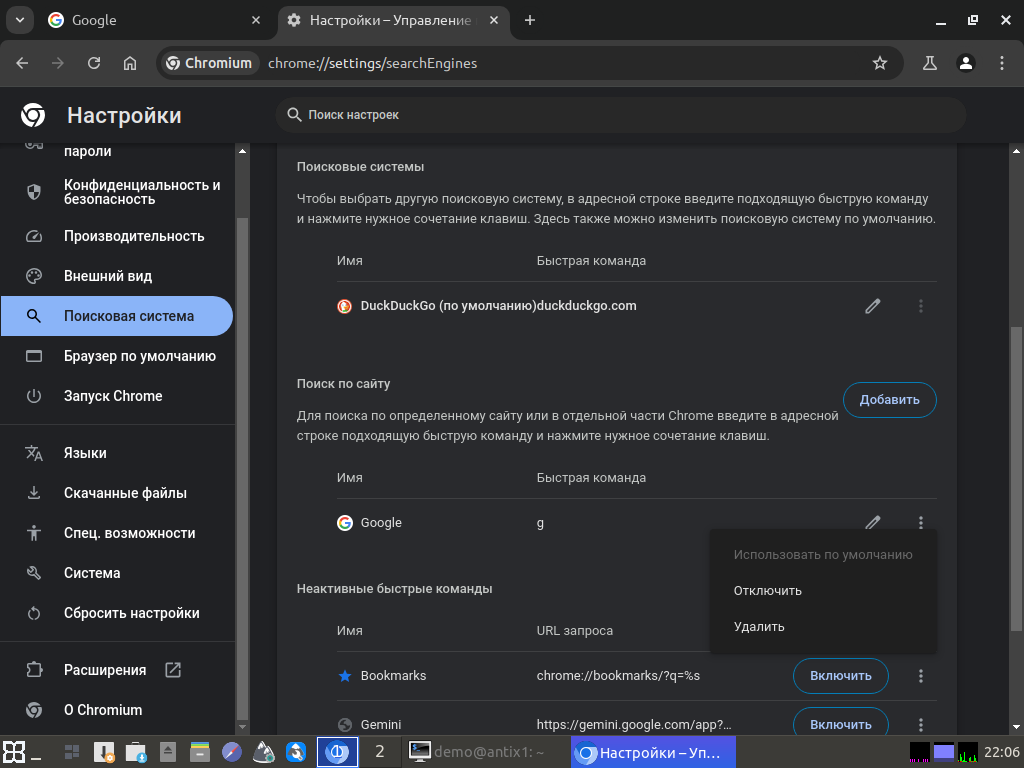
Task: Reload the page with refresh icon
Action: pos(94,63)
